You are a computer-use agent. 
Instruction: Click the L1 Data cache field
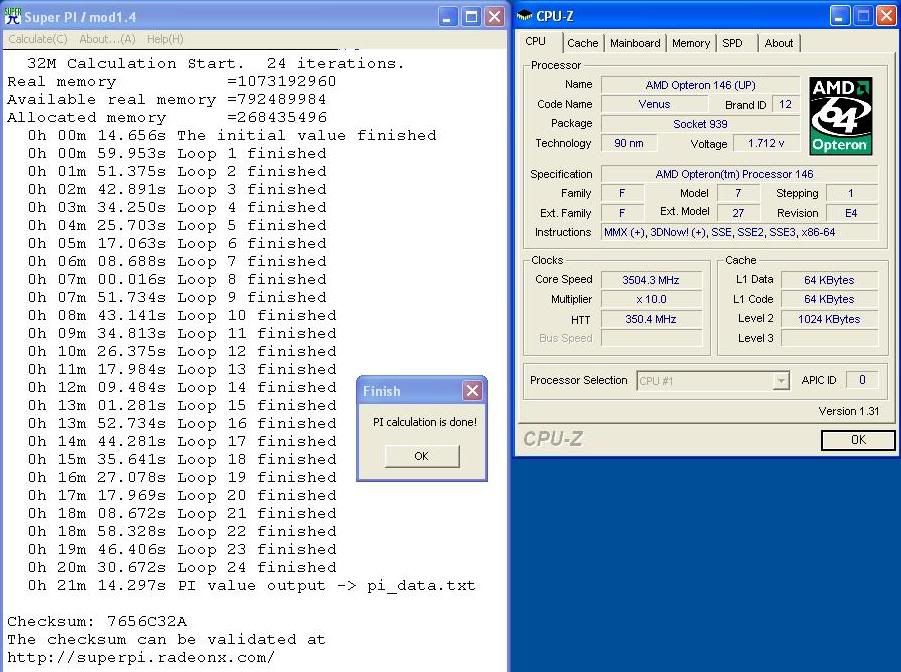pos(829,280)
